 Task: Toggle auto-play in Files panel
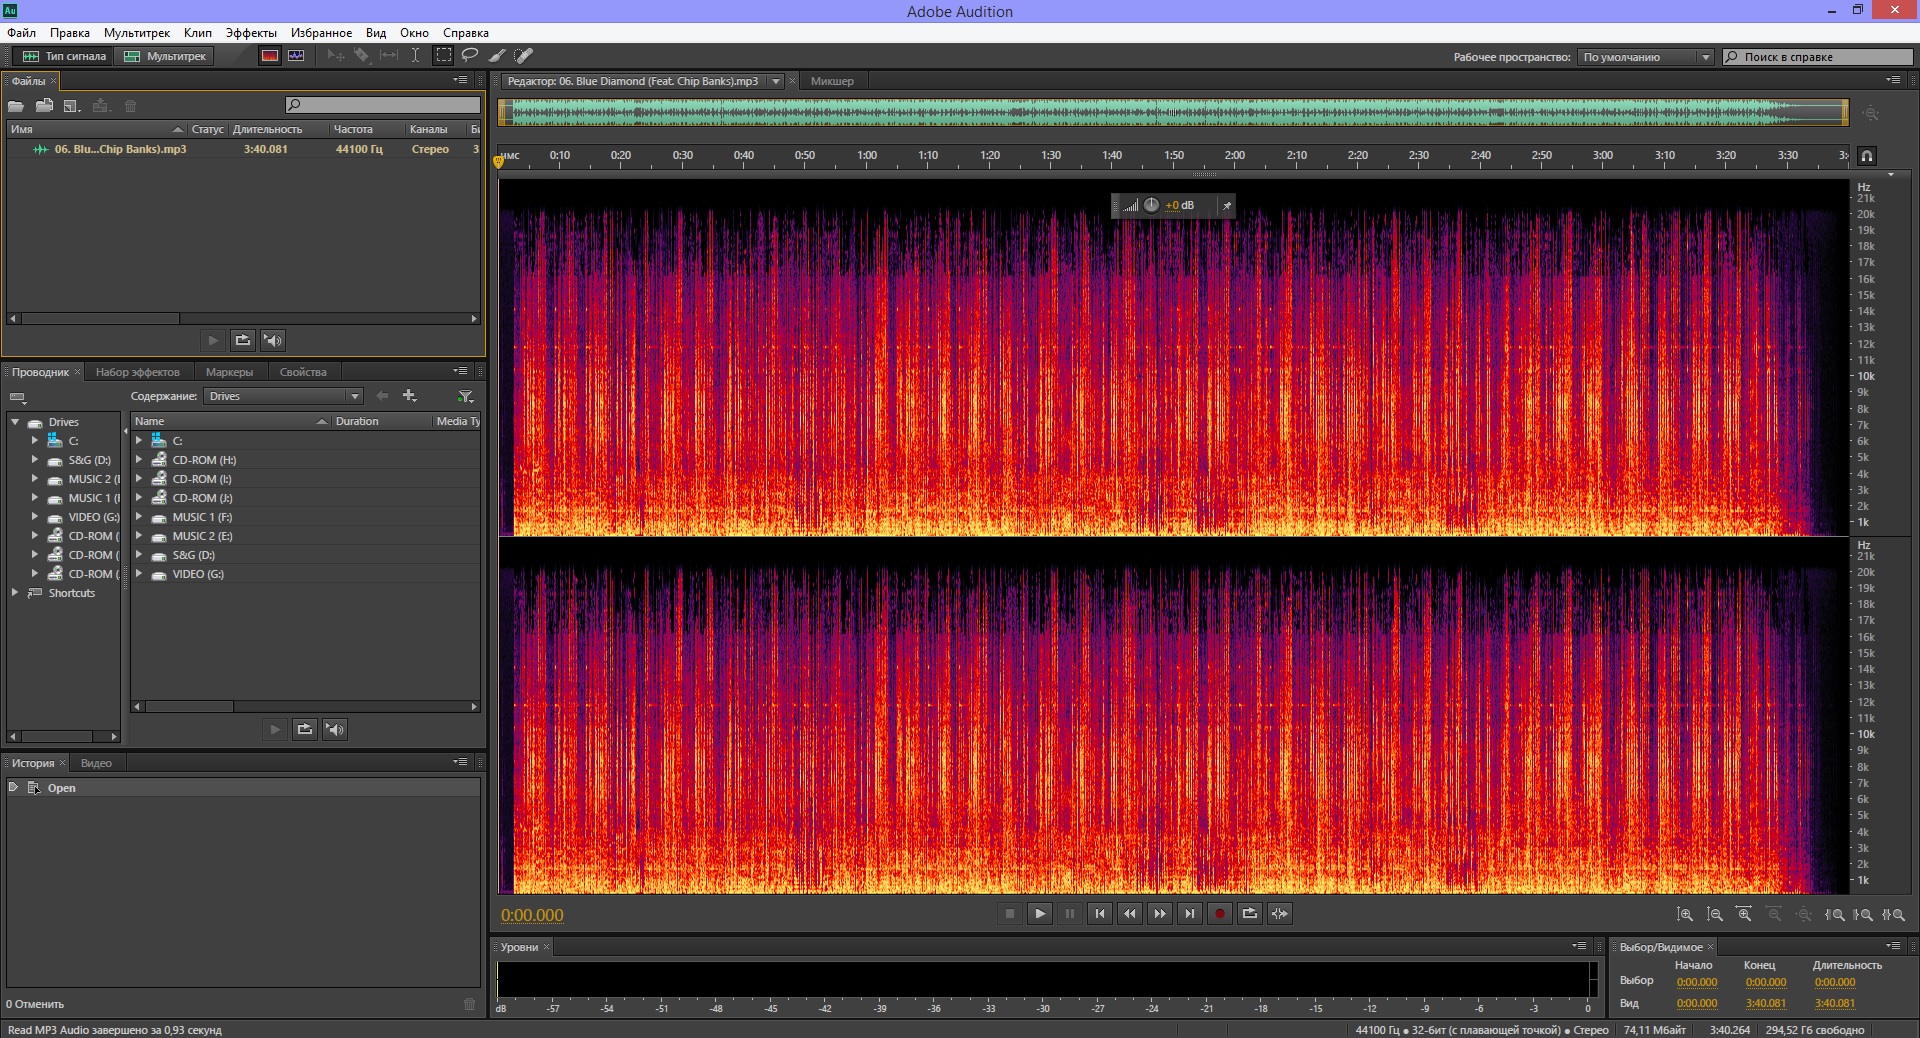click(272, 340)
